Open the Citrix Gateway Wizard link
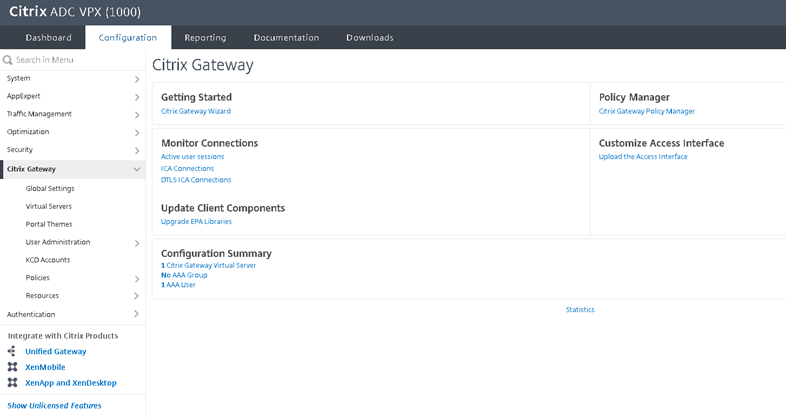786x417 pixels. tap(196, 111)
